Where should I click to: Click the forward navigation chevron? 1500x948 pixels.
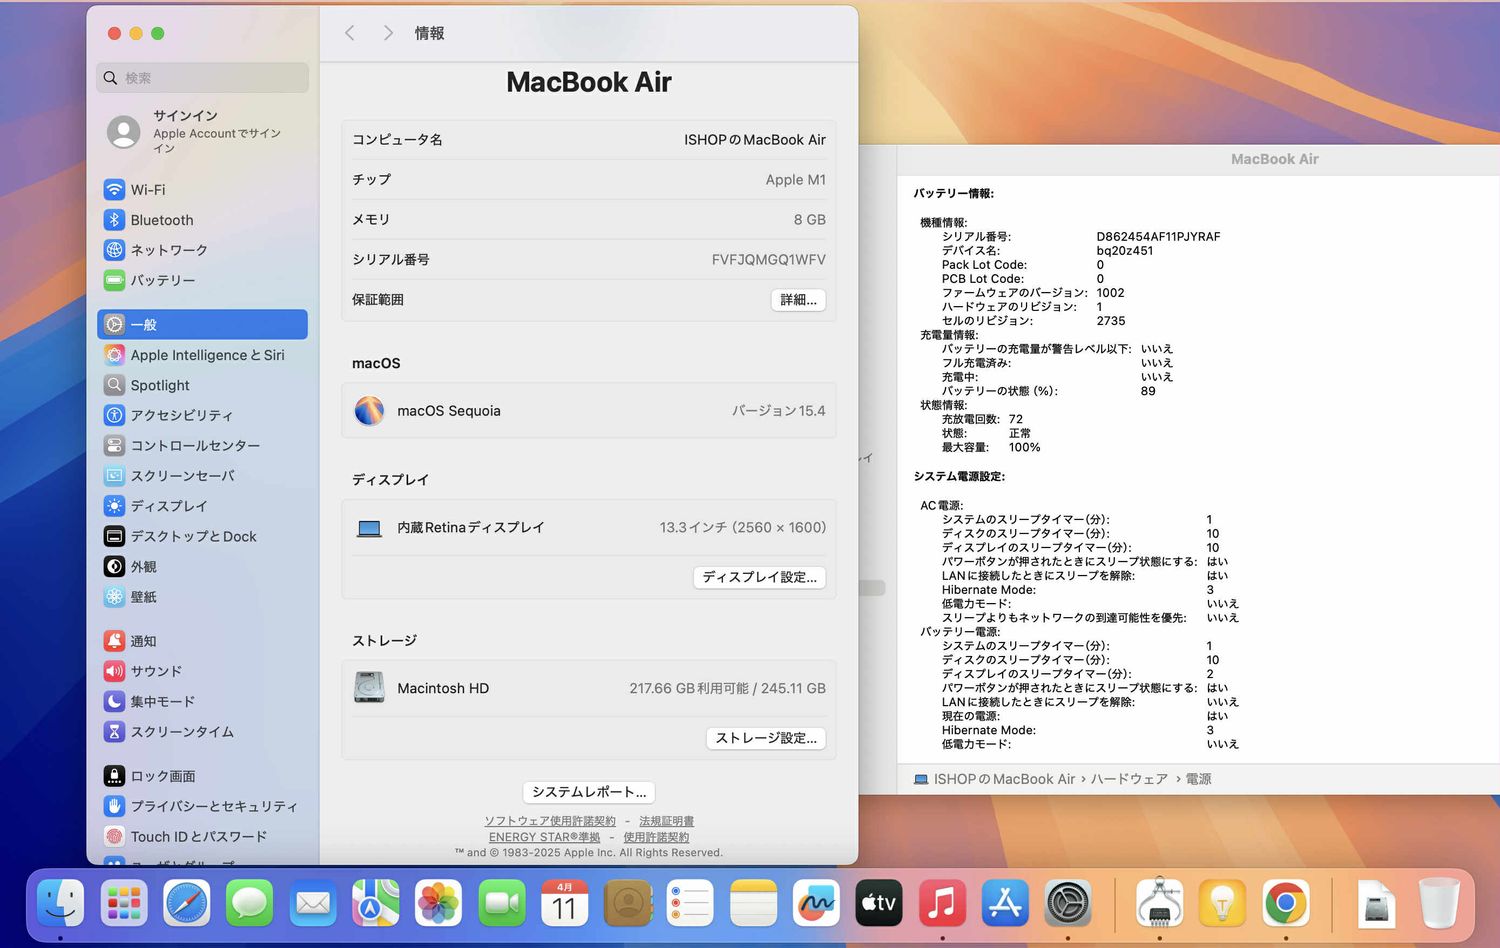click(x=388, y=33)
